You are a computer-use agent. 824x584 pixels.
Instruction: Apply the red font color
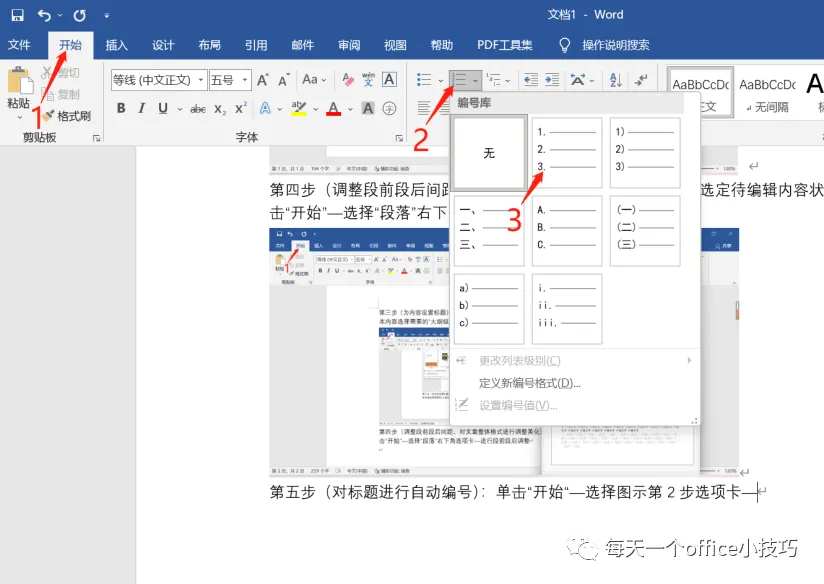click(333, 108)
